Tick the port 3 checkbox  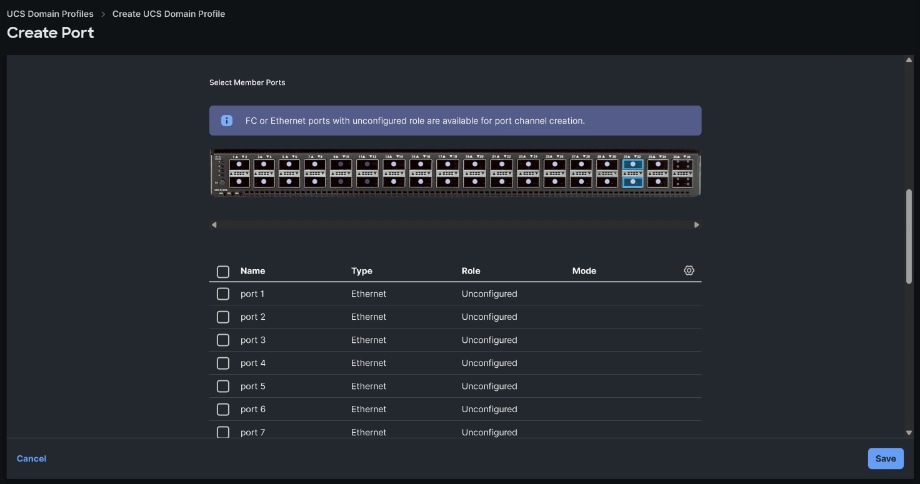(223, 340)
